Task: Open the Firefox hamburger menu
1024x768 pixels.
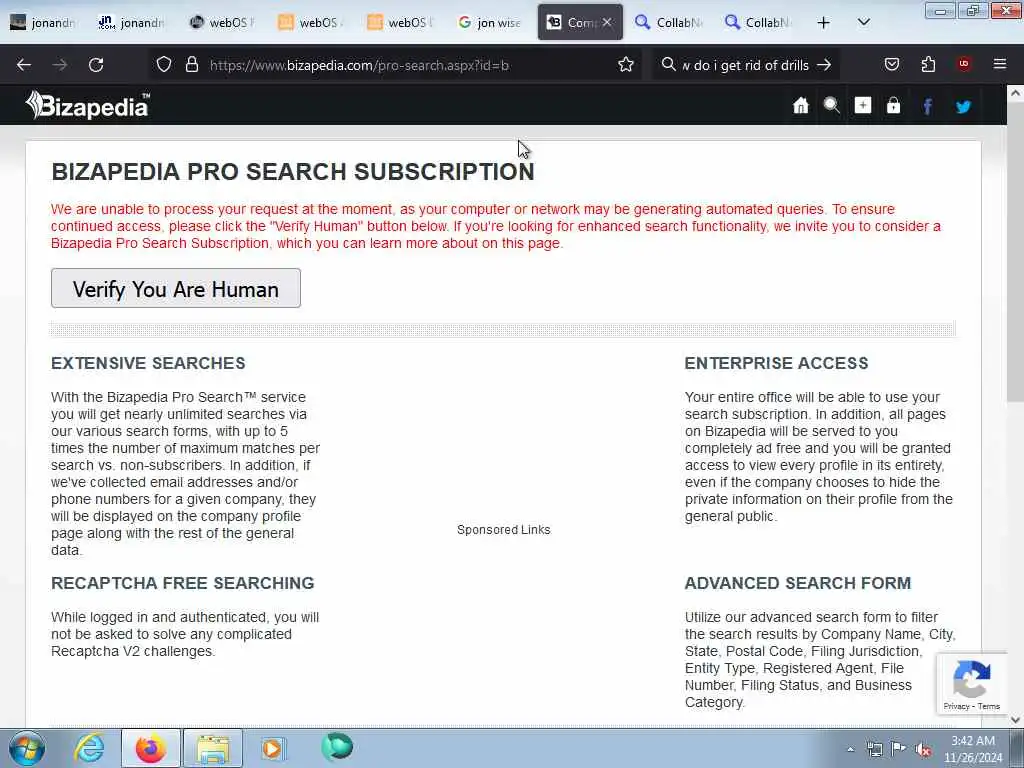Action: pyautogui.click(x=1000, y=64)
